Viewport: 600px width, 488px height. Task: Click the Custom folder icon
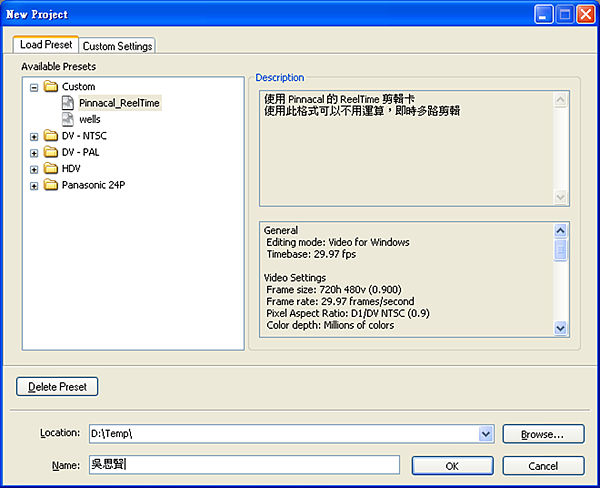[x=51, y=86]
